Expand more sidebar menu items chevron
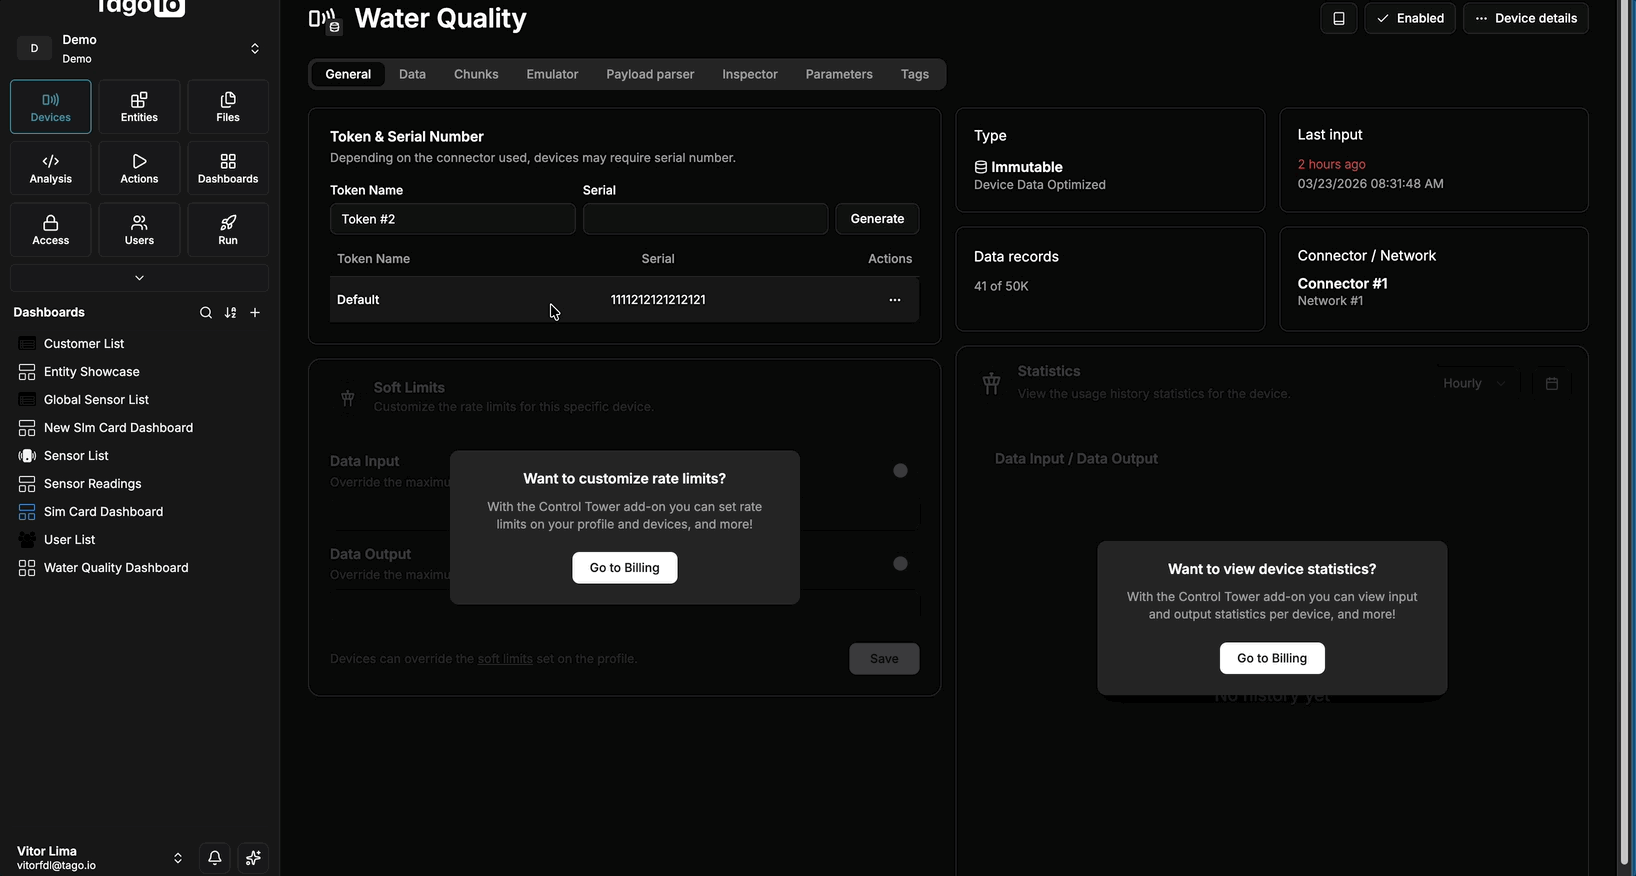Image resolution: width=1636 pixels, height=876 pixels. (x=139, y=278)
